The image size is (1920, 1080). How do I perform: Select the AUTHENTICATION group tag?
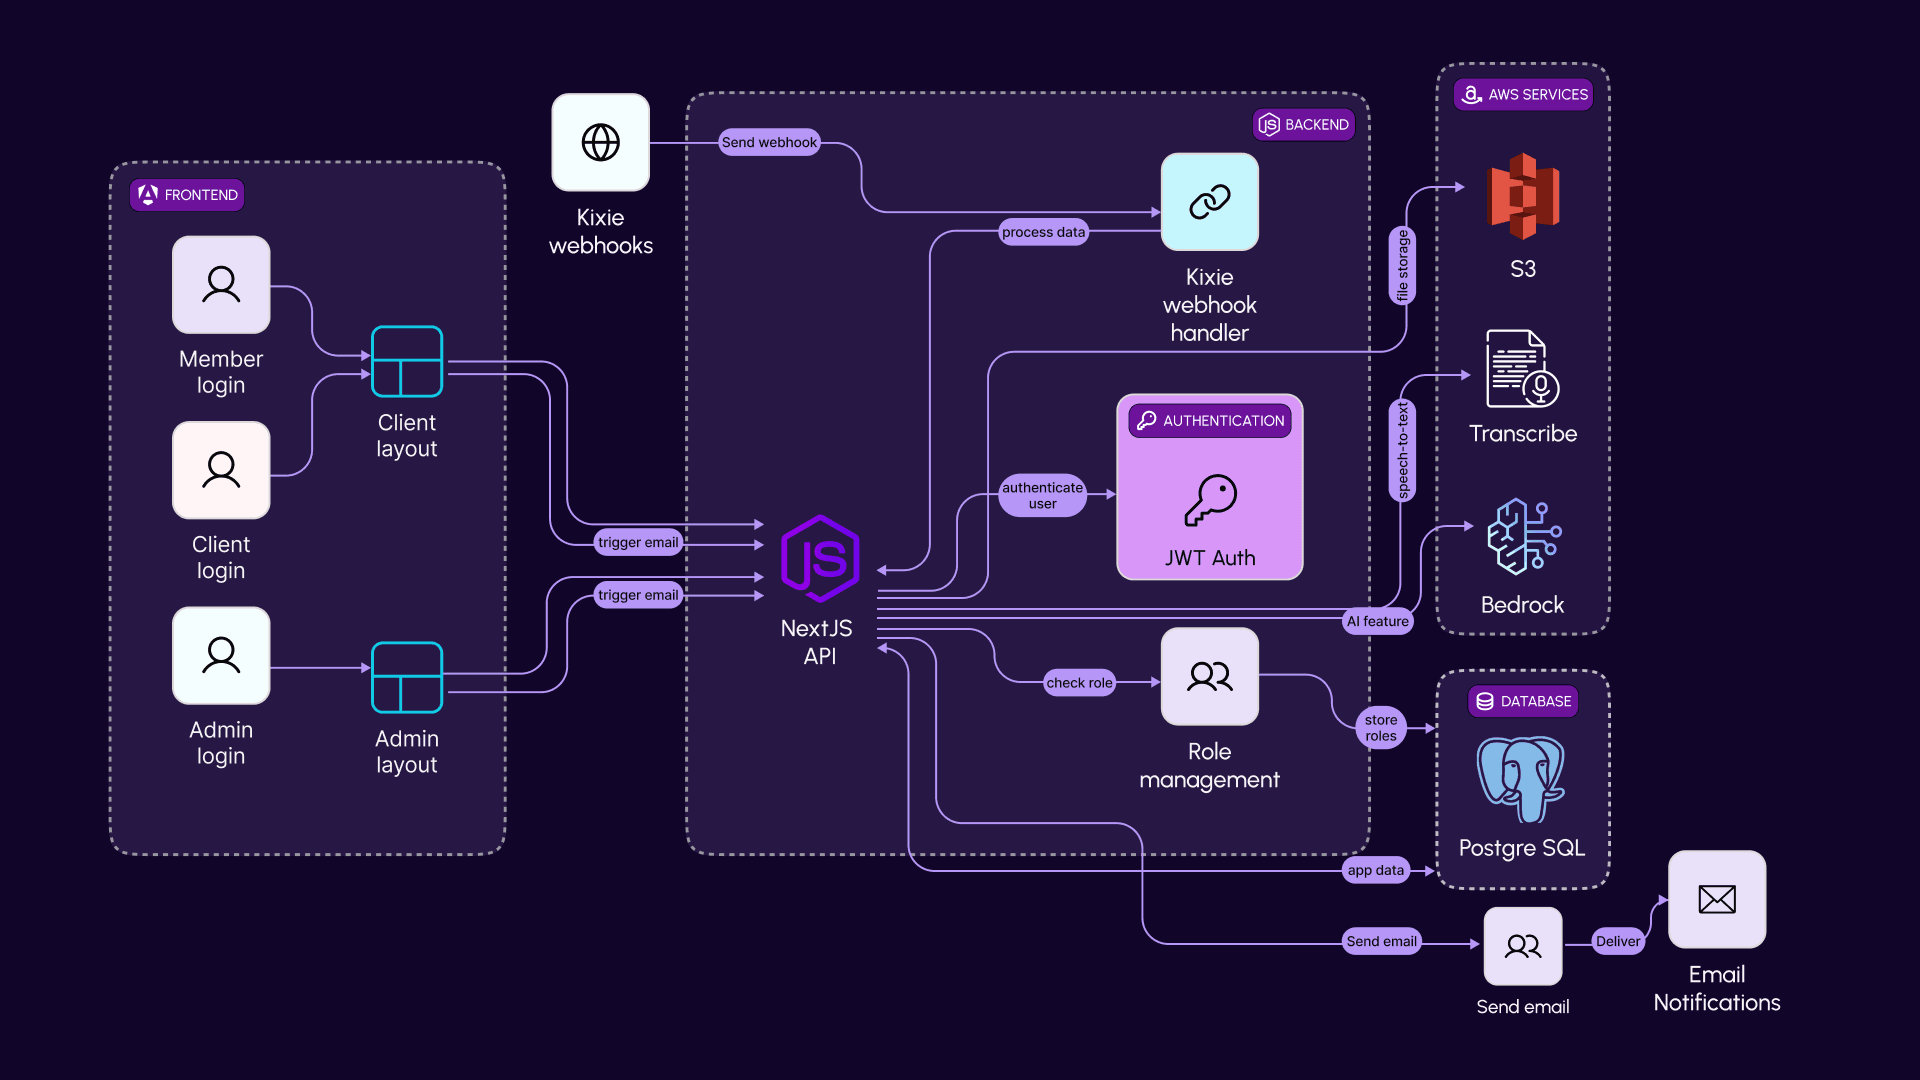(1210, 421)
